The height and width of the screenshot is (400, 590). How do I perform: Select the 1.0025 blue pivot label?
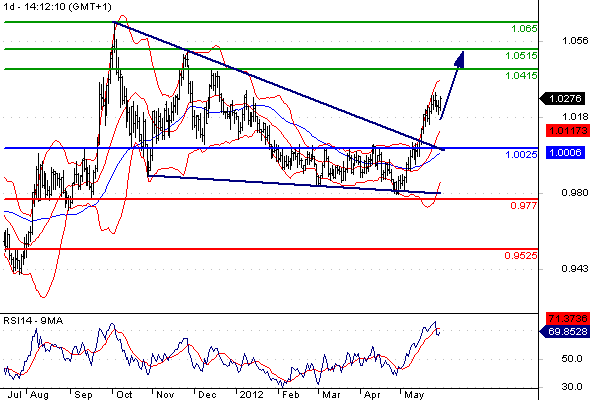click(521, 154)
